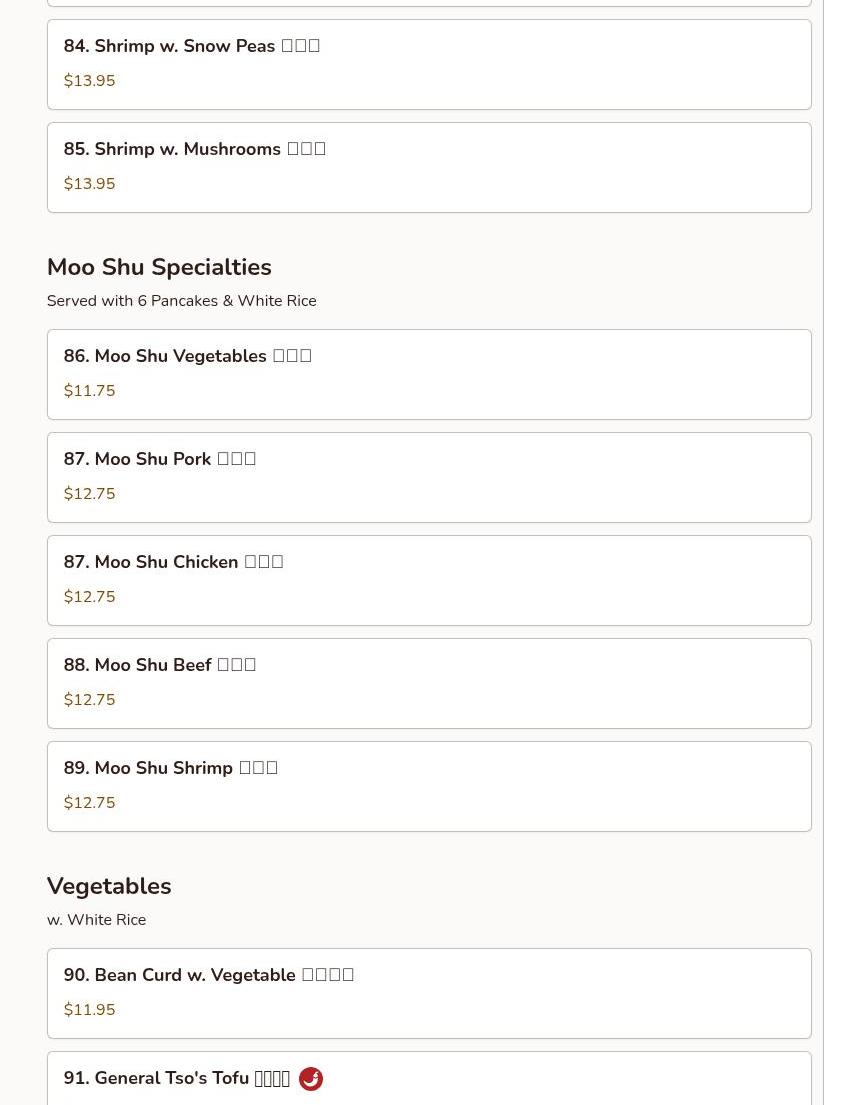The image size is (844, 1105).
Task: Click the price of Shrimp w. Snow Peas
Action: coord(89,81)
